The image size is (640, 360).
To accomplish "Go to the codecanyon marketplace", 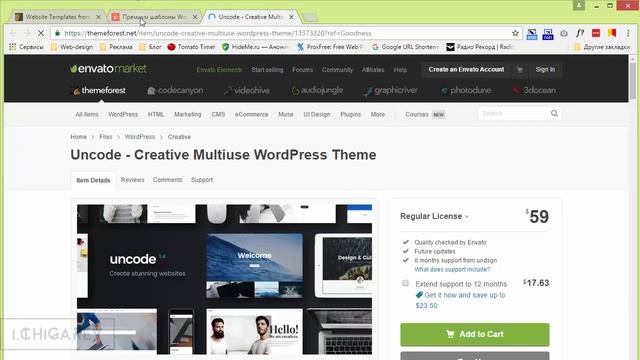I will tap(175, 90).
